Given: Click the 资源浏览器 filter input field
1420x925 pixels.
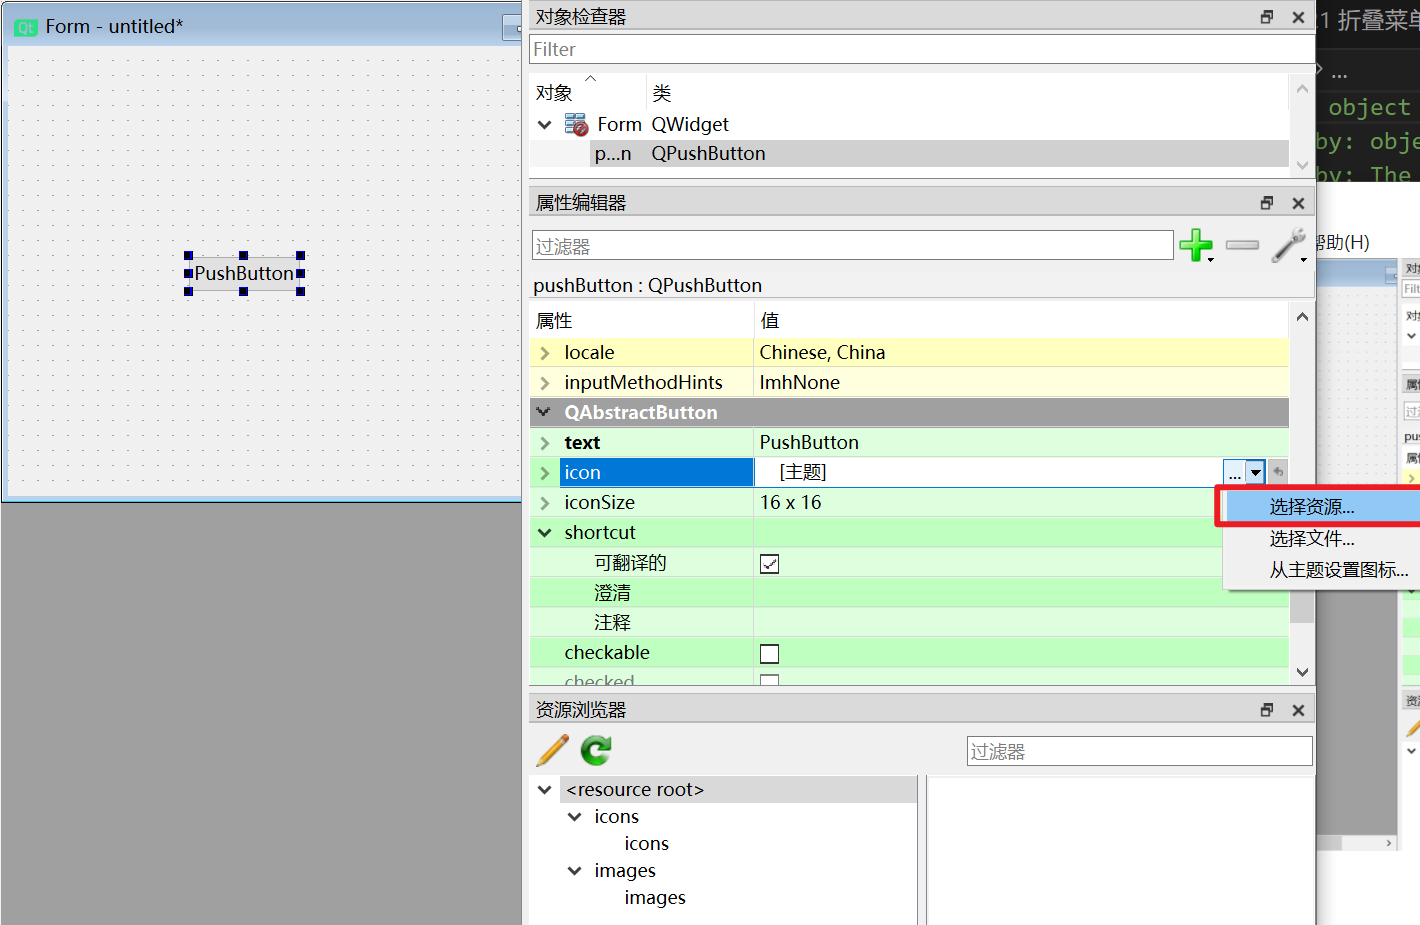Looking at the screenshot, I should click(1139, 752).
